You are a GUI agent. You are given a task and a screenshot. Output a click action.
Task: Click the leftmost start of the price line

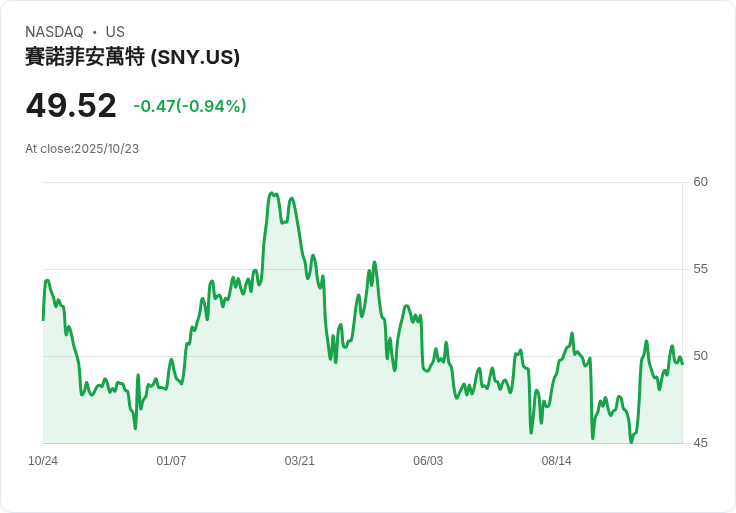[x=43, y=319]
